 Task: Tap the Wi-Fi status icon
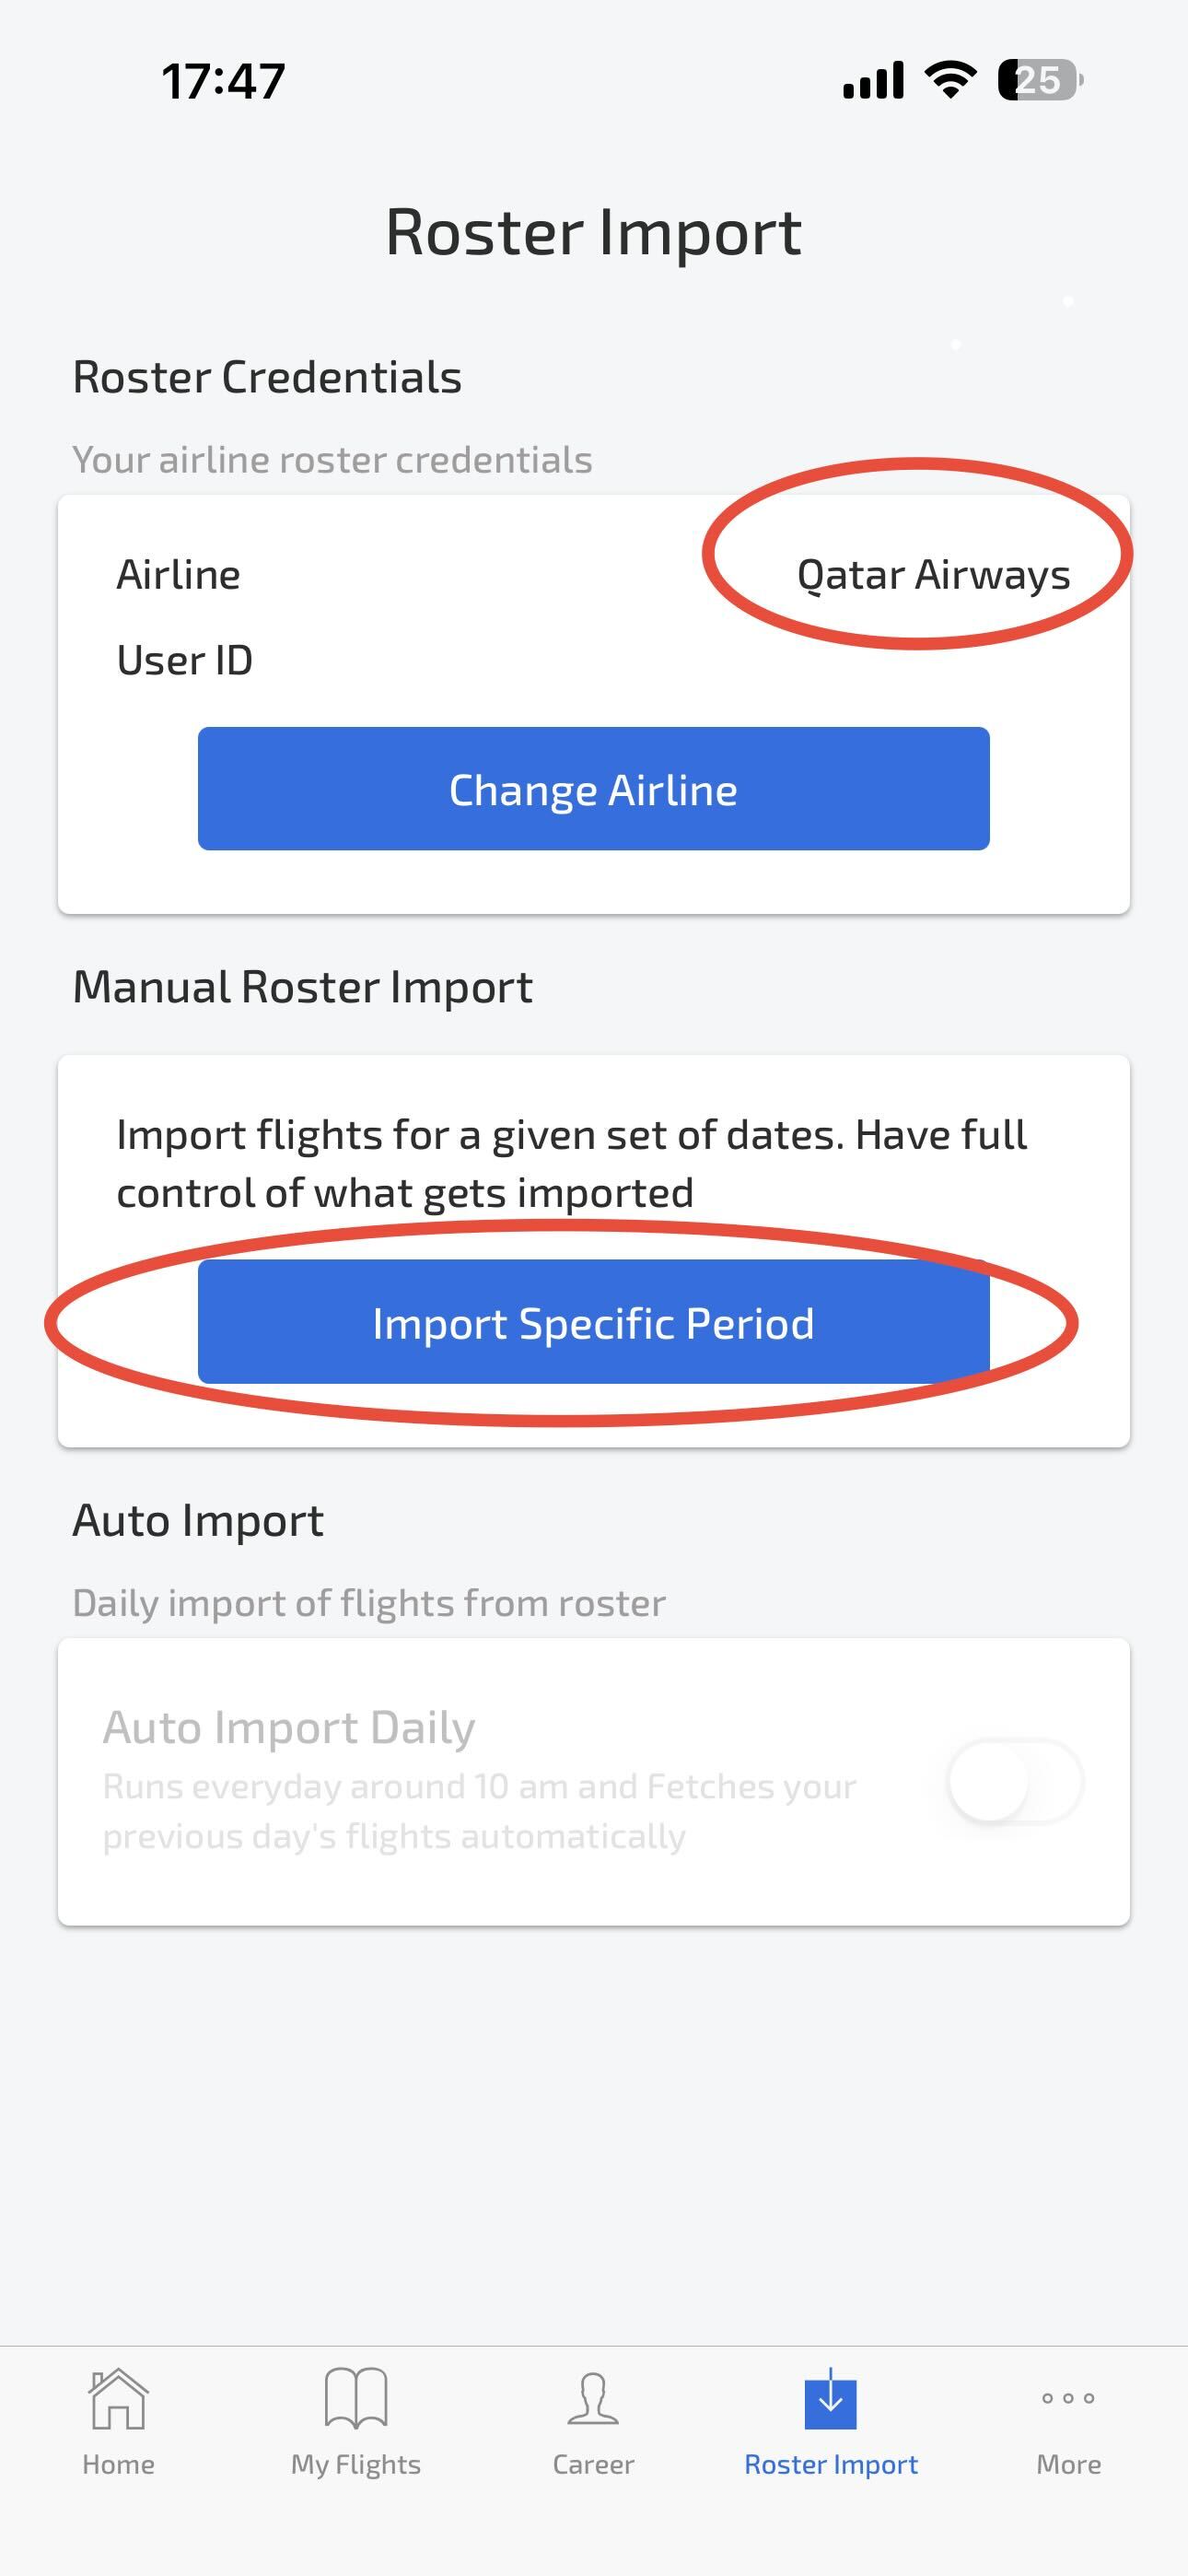coord(950,80)
